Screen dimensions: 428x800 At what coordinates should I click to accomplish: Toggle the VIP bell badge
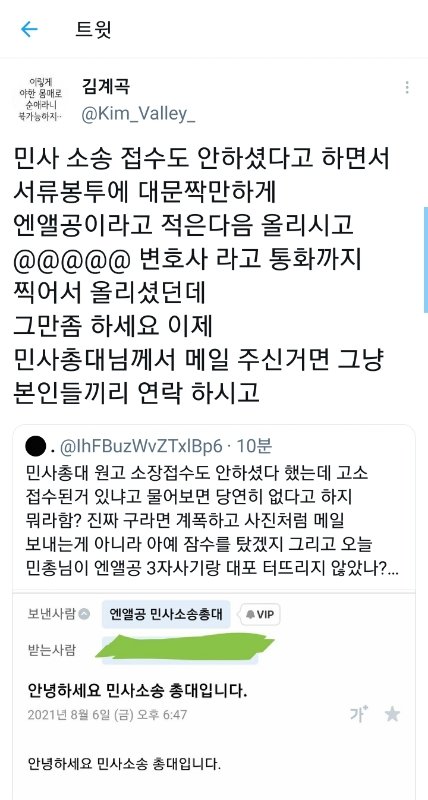tap(259, 614)
